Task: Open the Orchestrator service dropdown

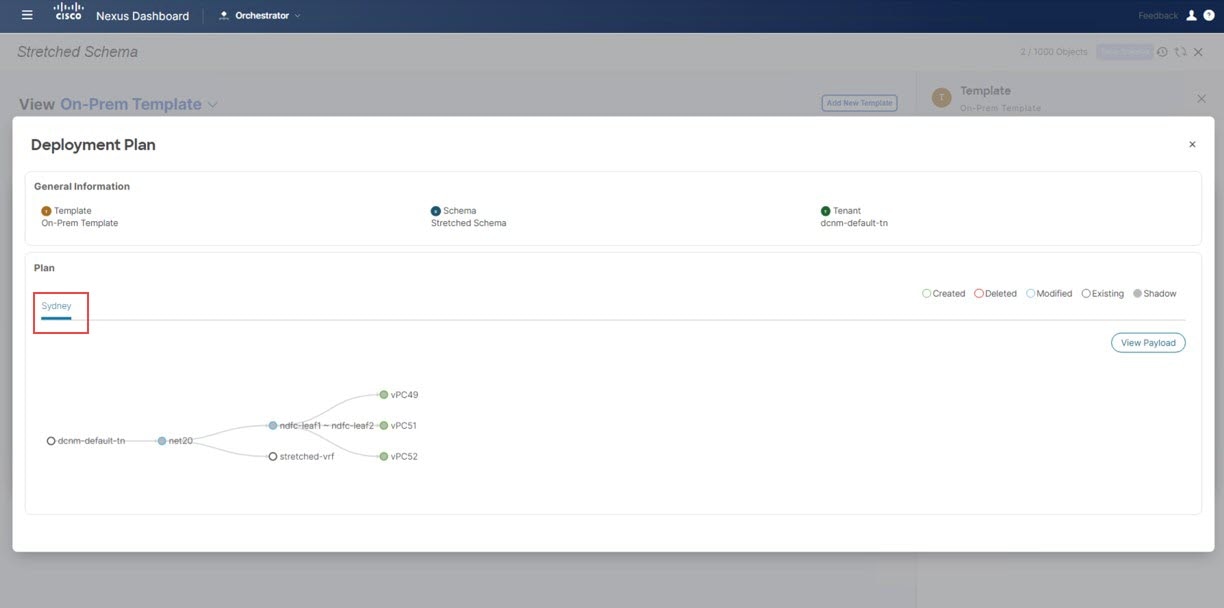Action: (259, 15)
